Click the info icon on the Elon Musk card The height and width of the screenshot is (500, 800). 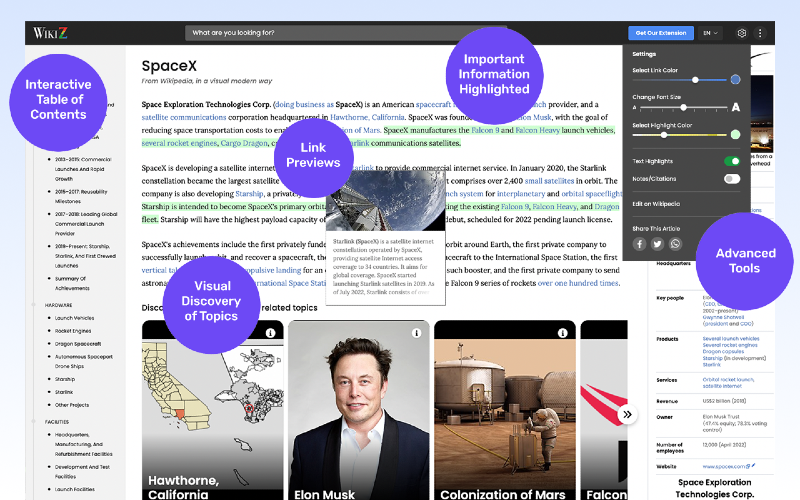[416, 333]
